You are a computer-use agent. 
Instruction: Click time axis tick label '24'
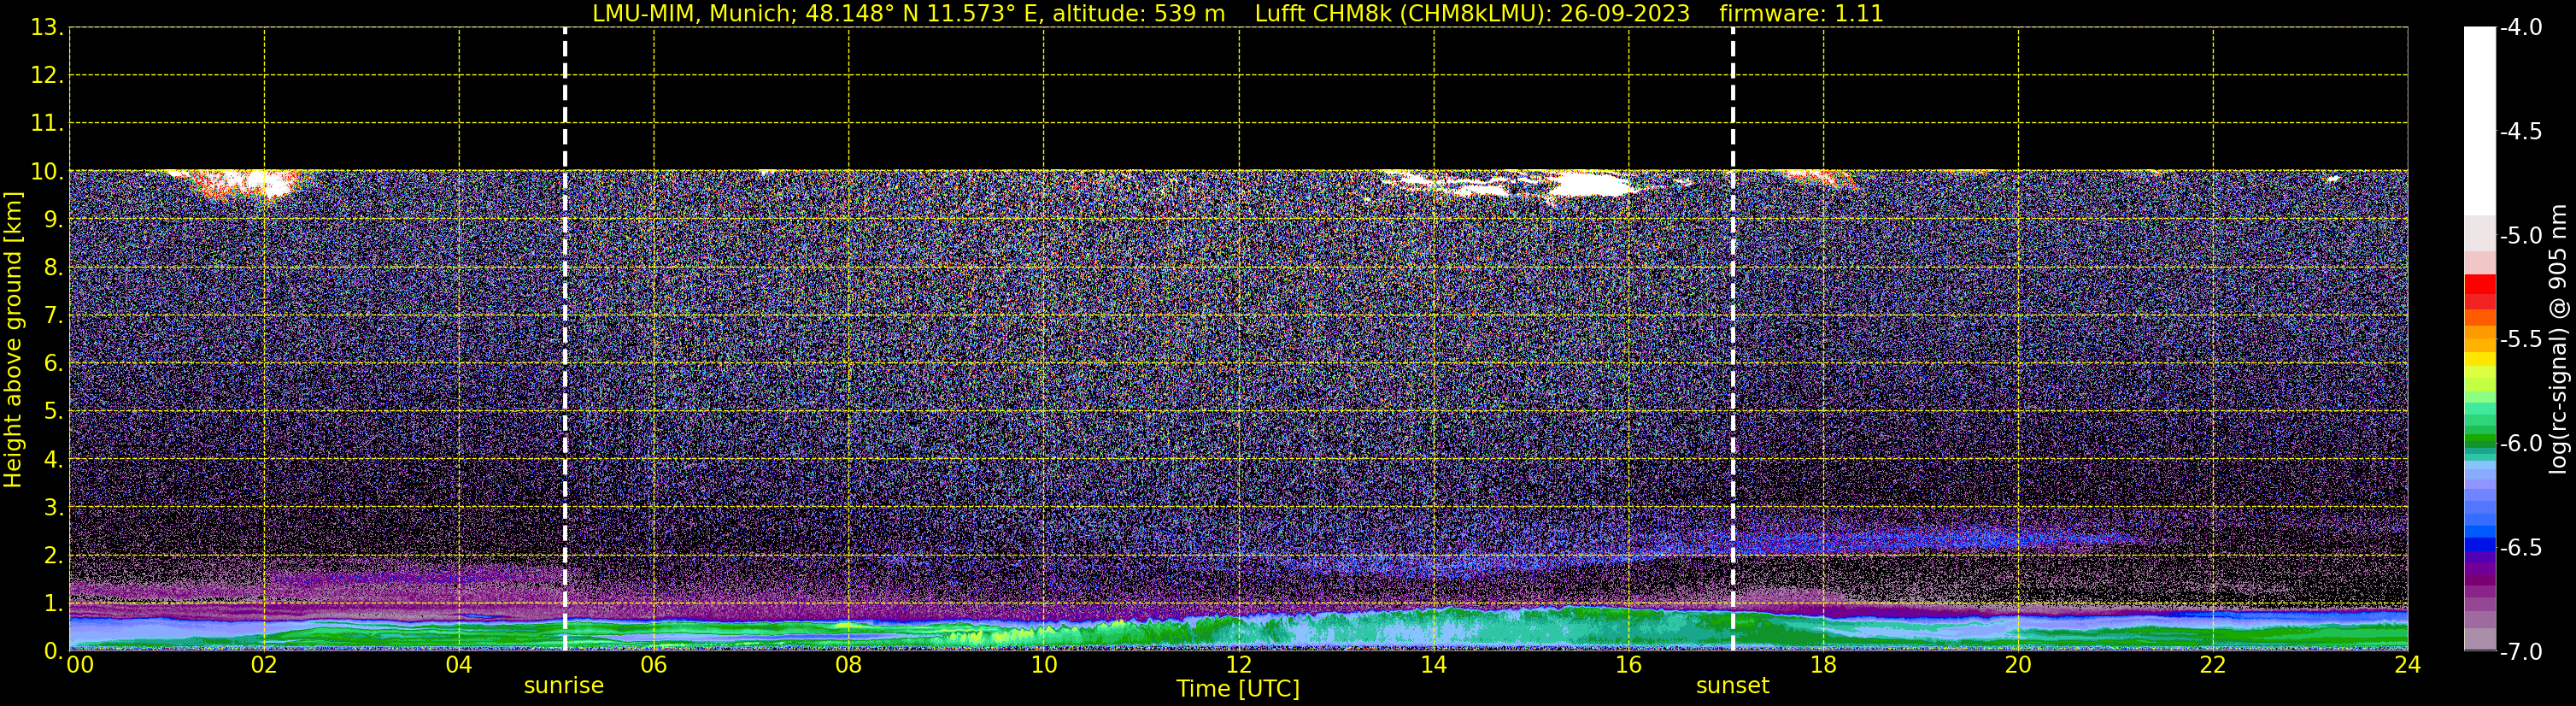click(x=2407, y=665)
